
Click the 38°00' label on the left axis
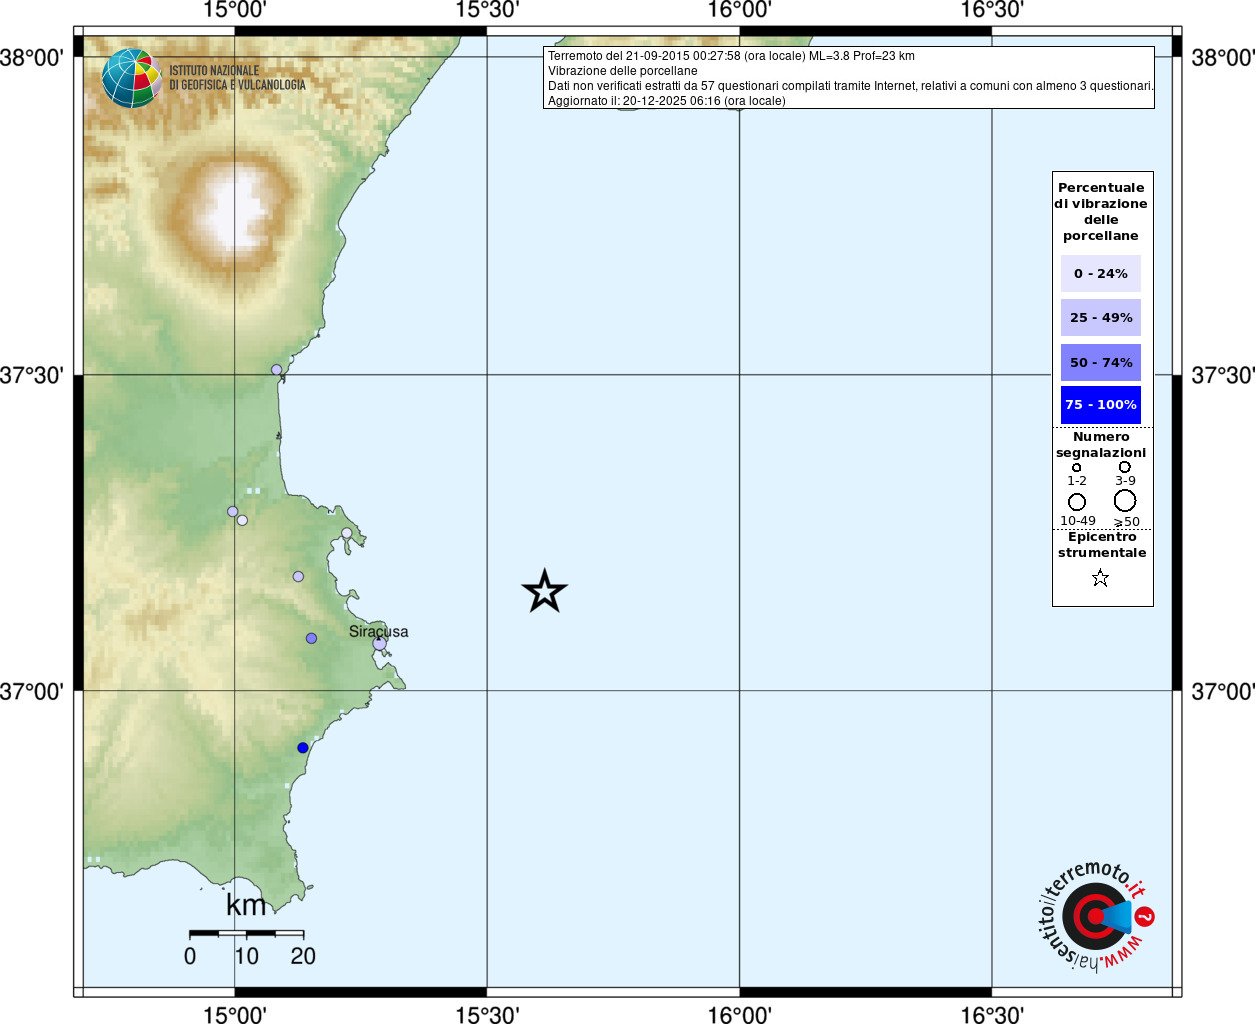tap(32, 58)
